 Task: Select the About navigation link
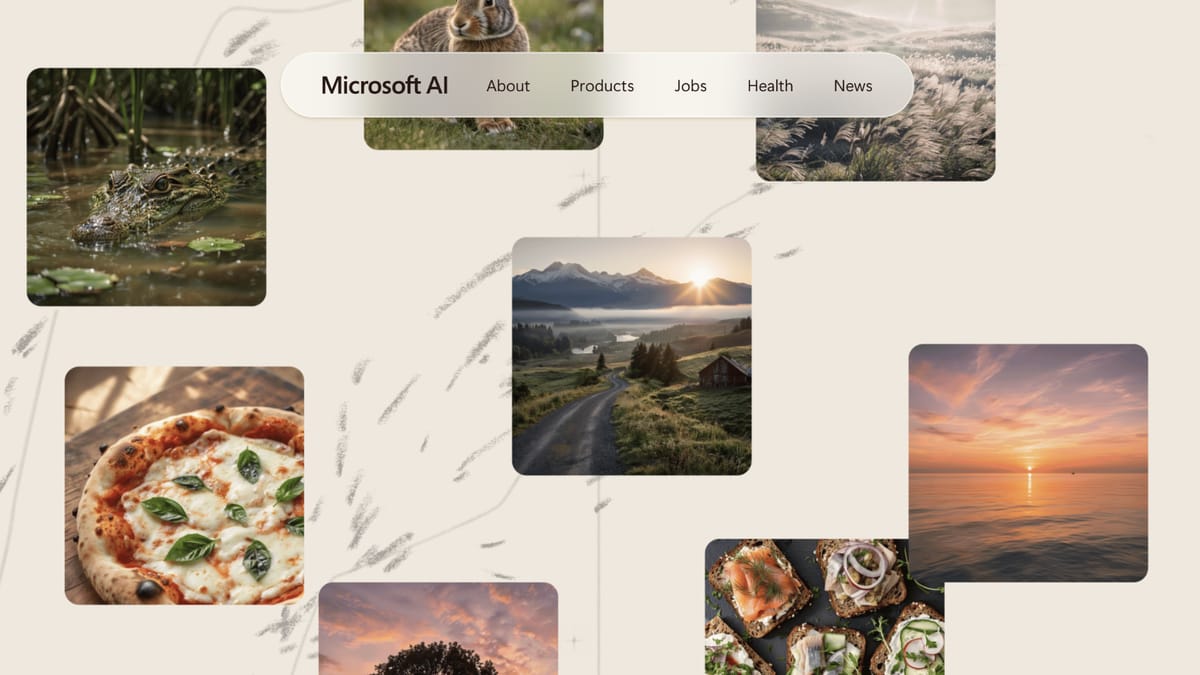(508, 86)
